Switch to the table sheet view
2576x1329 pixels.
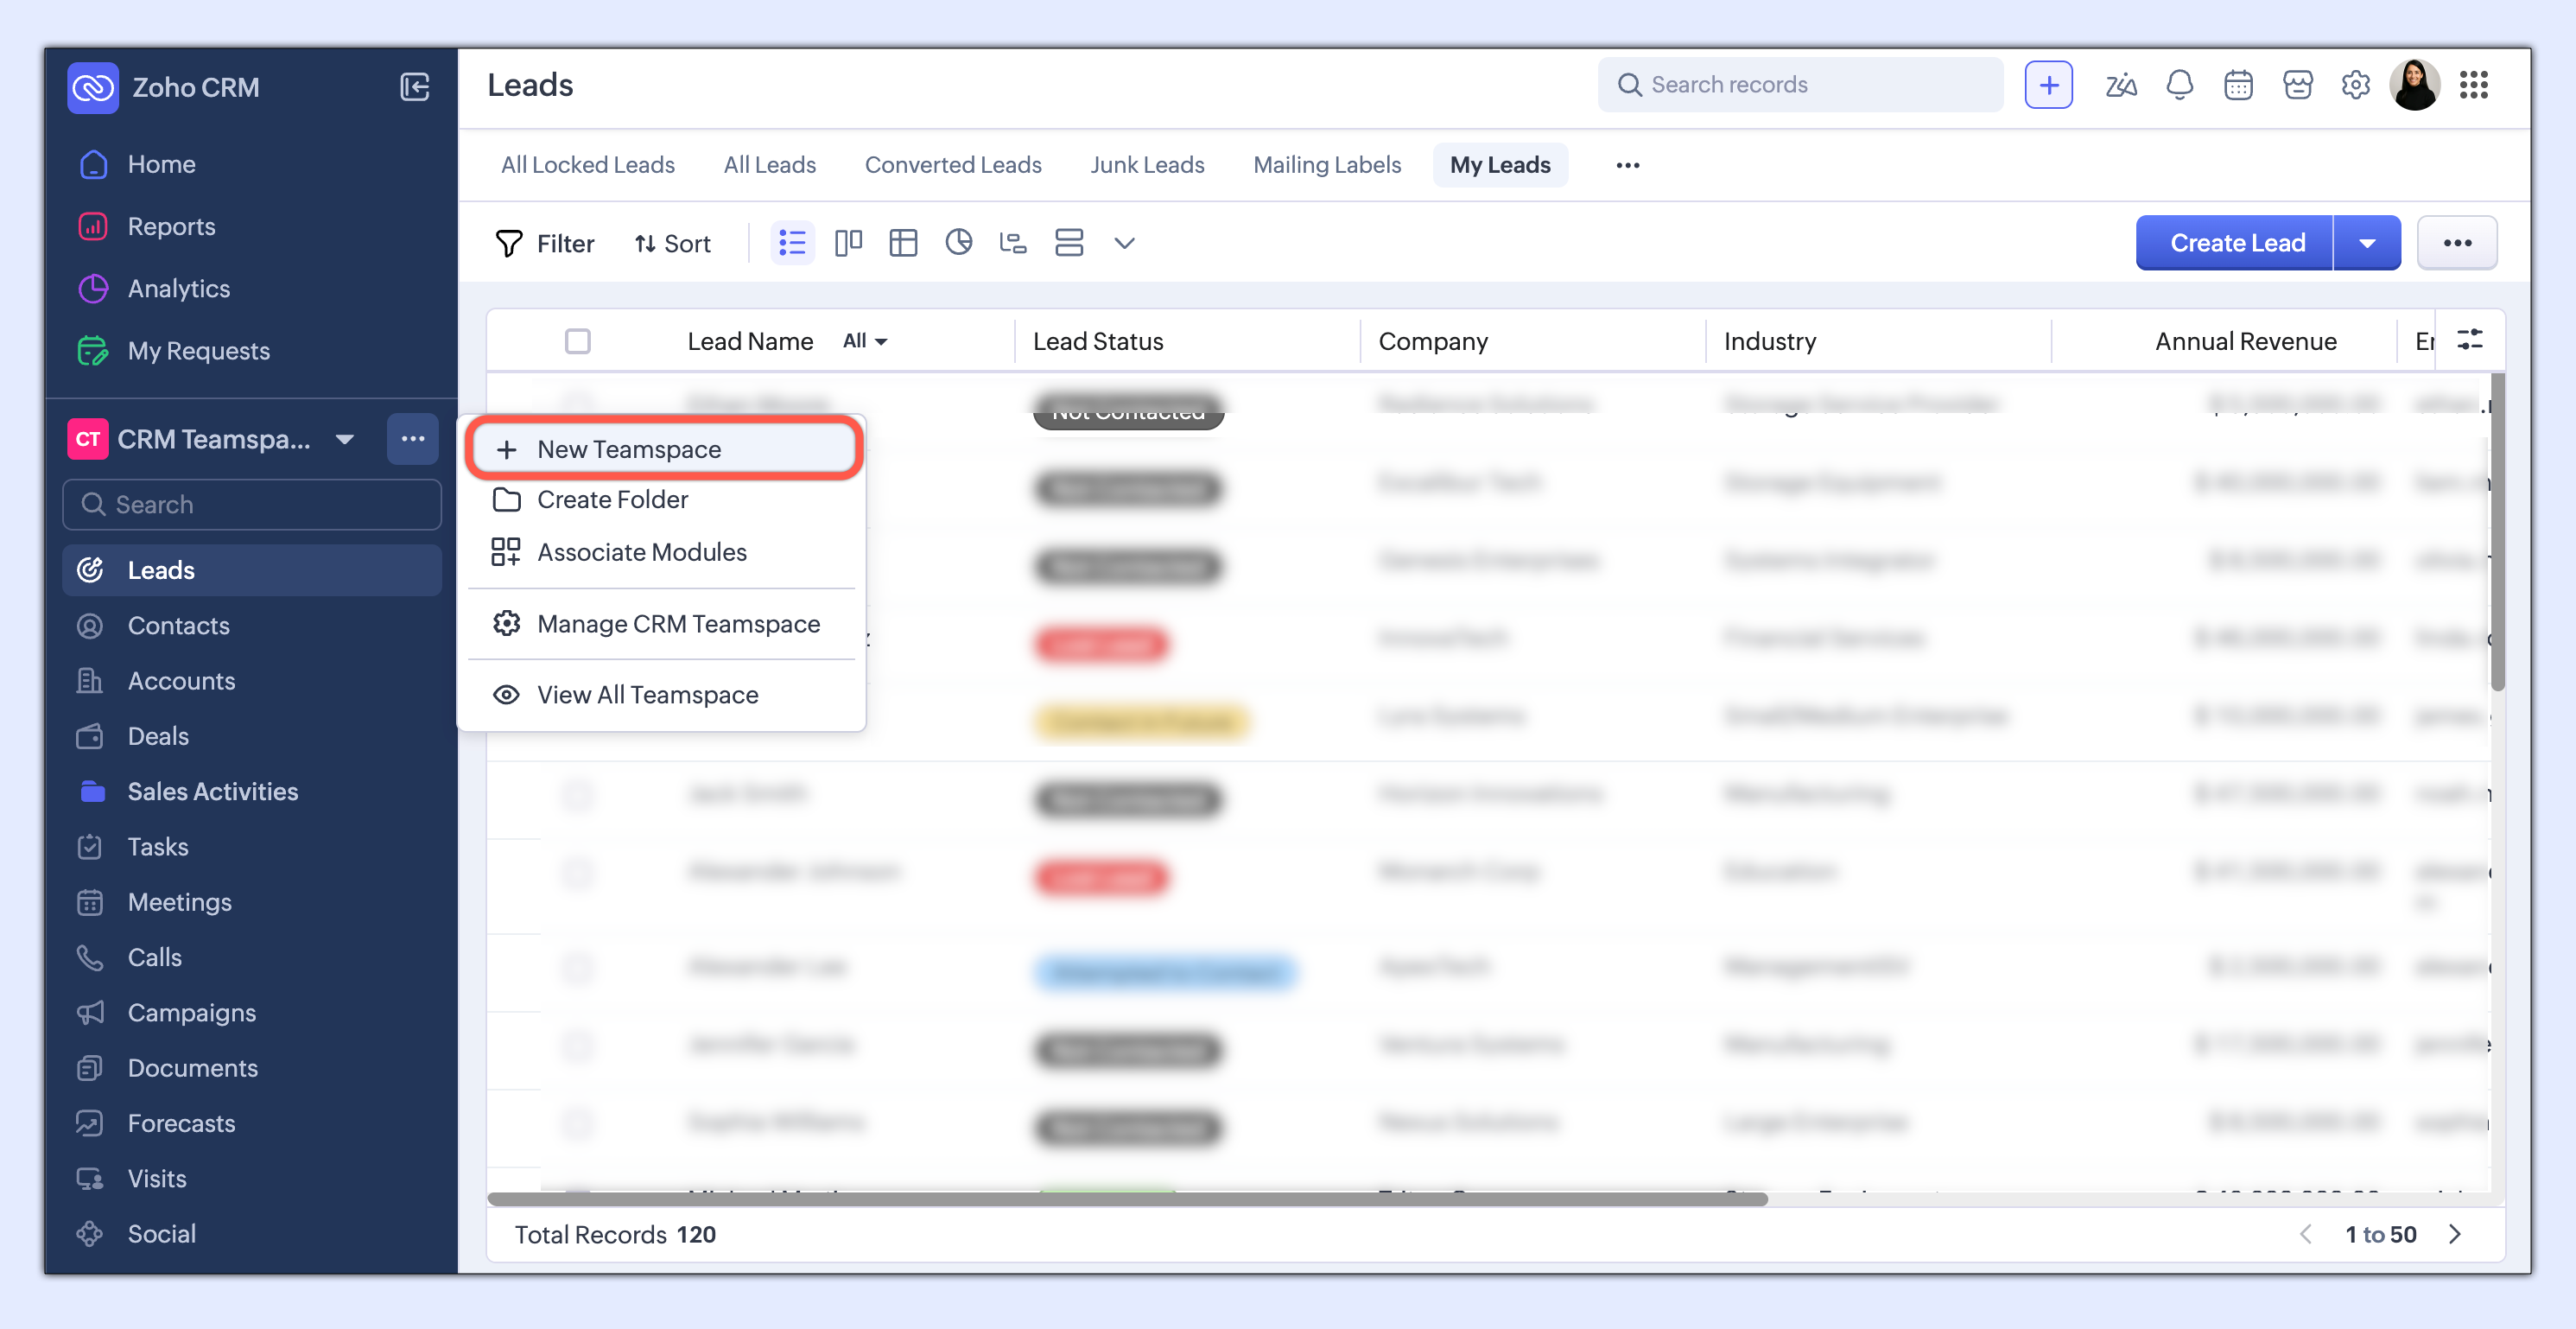coord(903,243)
